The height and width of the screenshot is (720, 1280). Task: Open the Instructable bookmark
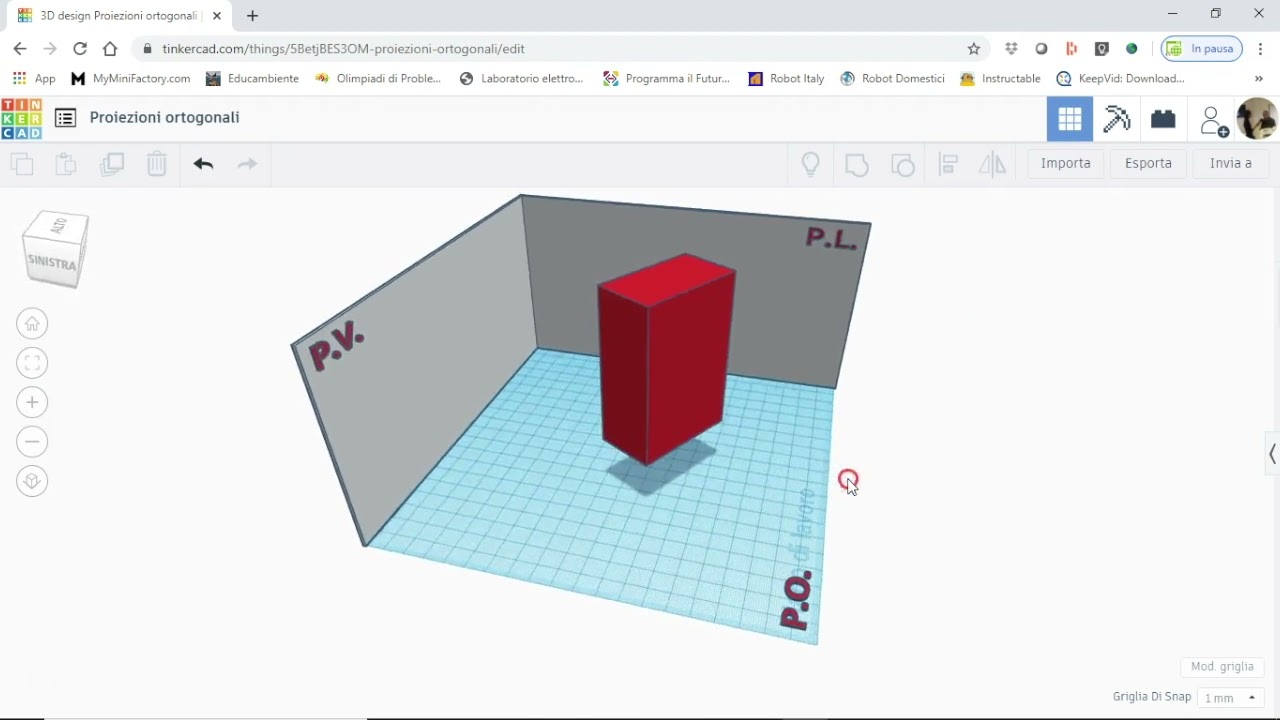(x=1000, y=78)
